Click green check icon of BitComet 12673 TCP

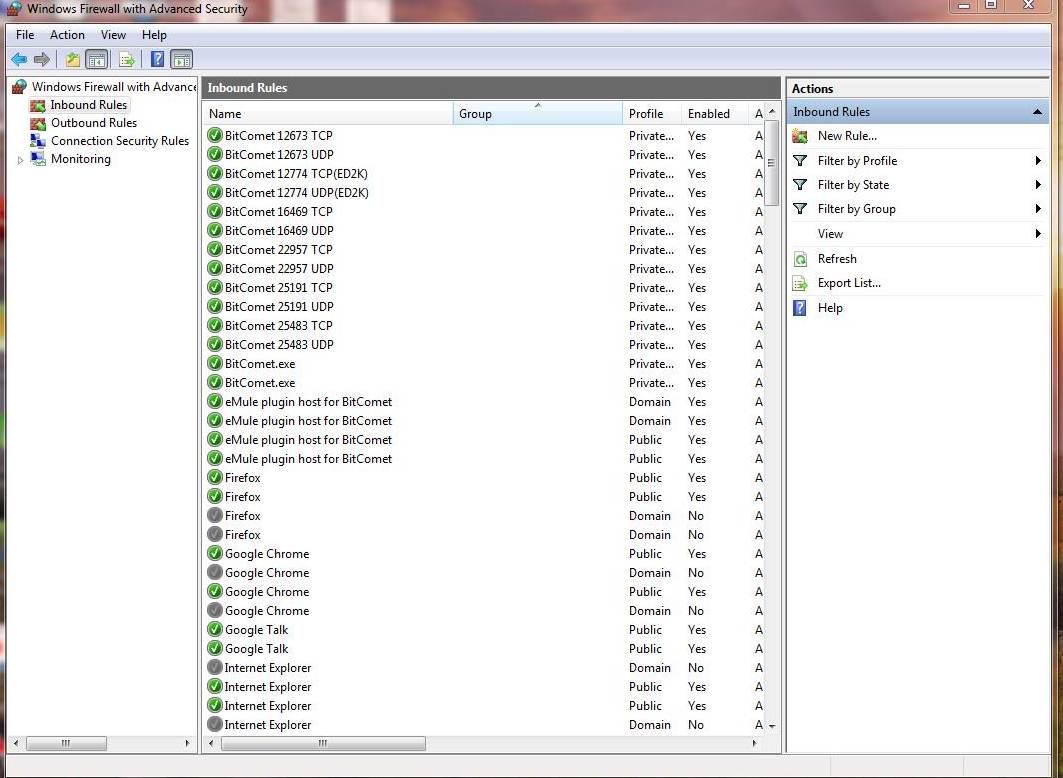tap(215, 136)
